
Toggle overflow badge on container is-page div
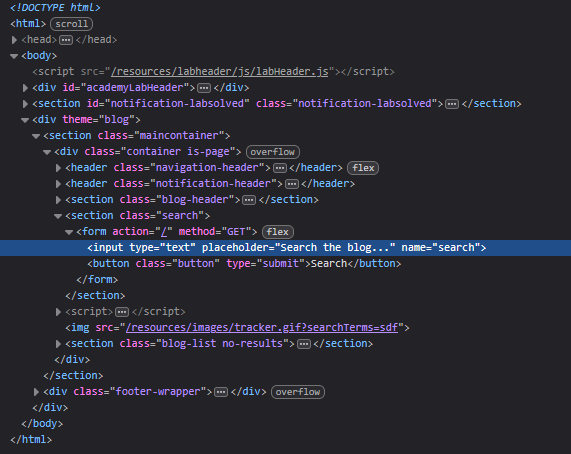click(x=273, y=152)
